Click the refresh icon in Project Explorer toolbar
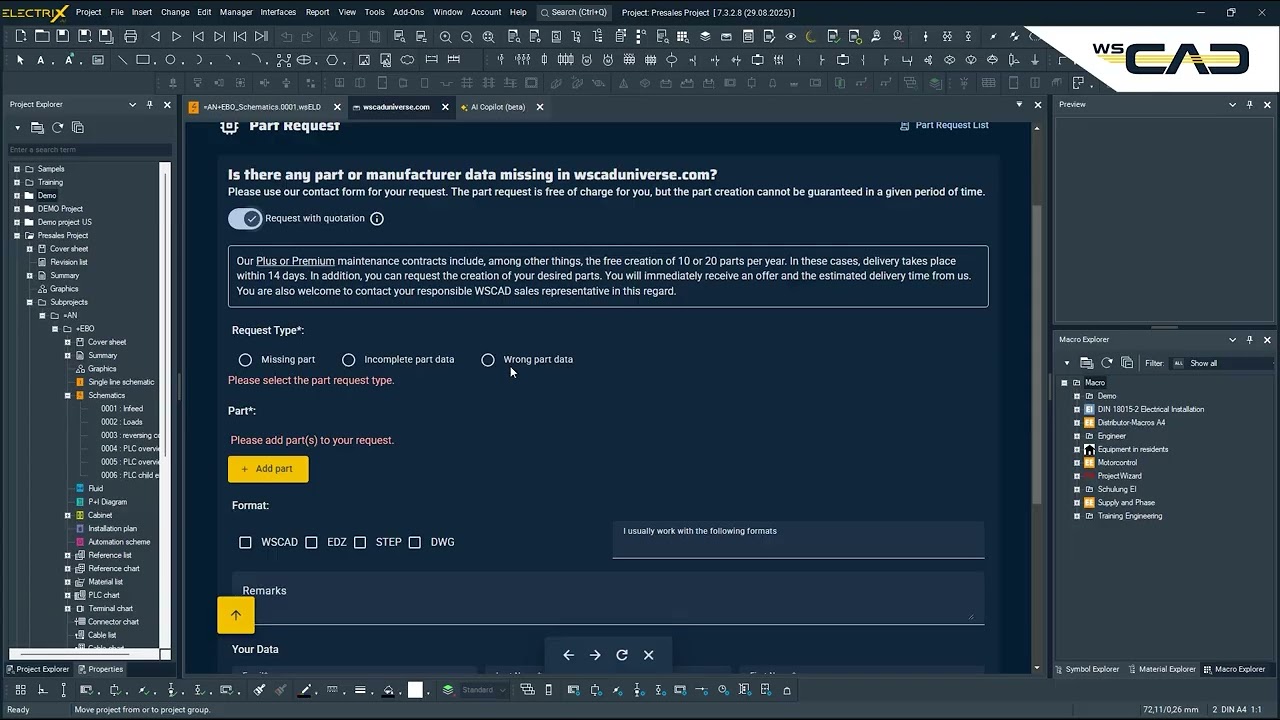The image size is (1280, 720). [58, 128]
